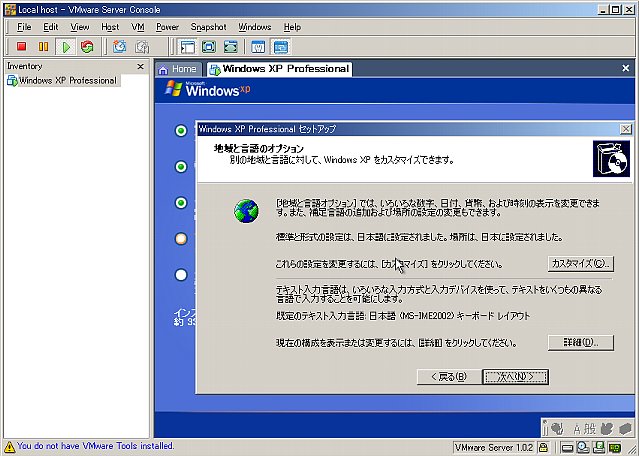This screenshot has width=639, height=456.
Task: Click the 既定のテキスト入力言語 line
Action: [403, 316]
